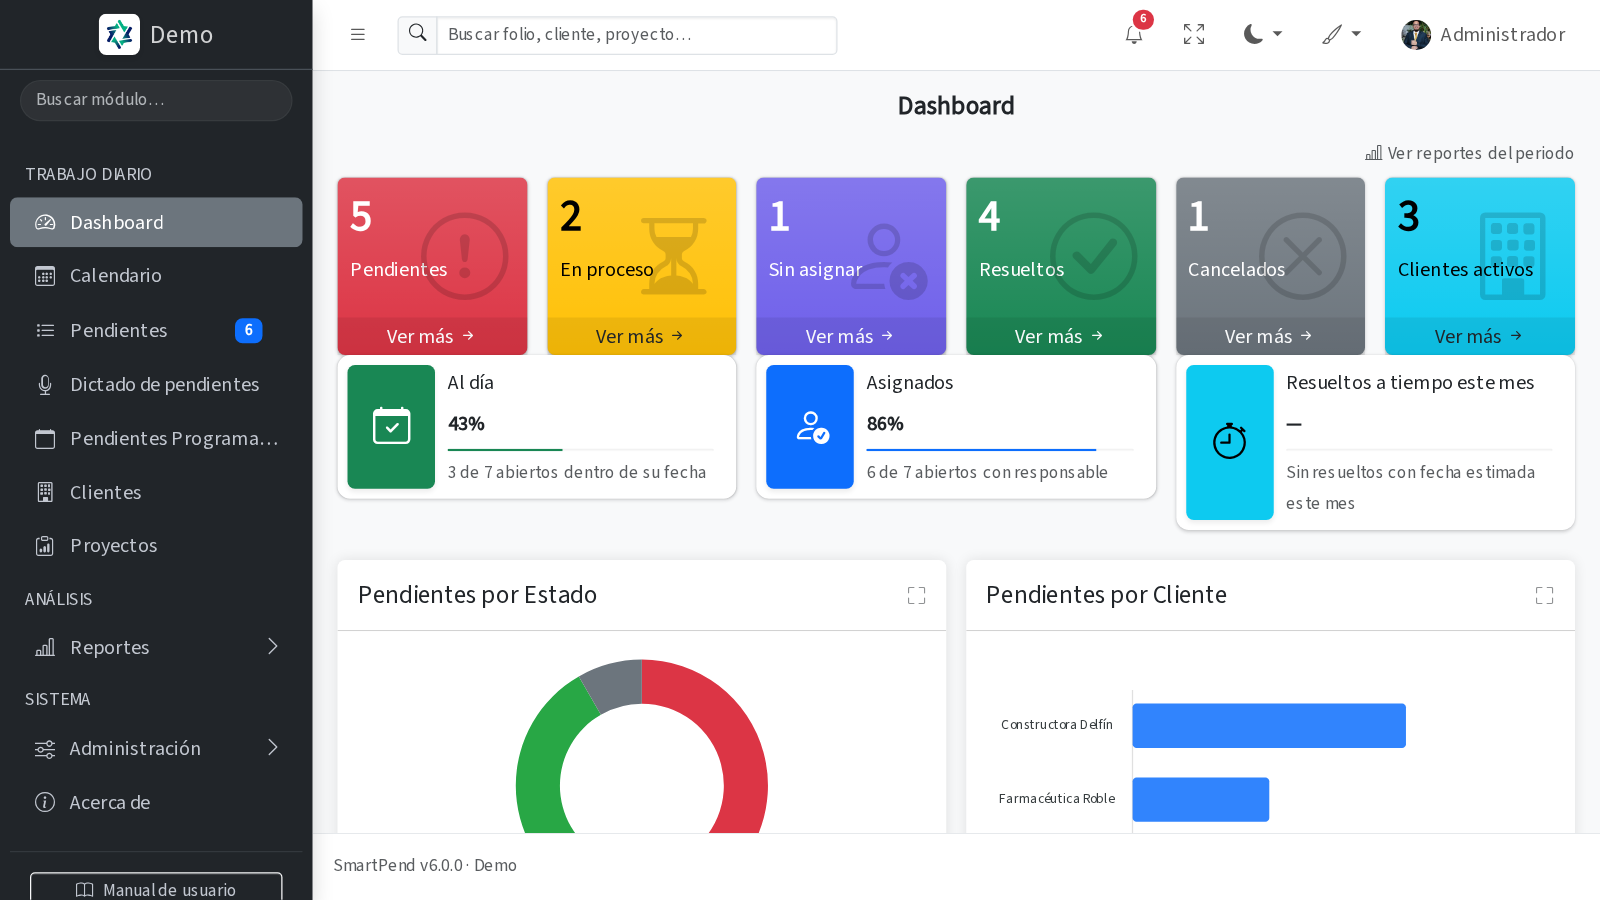This screenshot has height=900, width=1600.
Task: Open Calendario from the sidebar
Action: [156, 276]
